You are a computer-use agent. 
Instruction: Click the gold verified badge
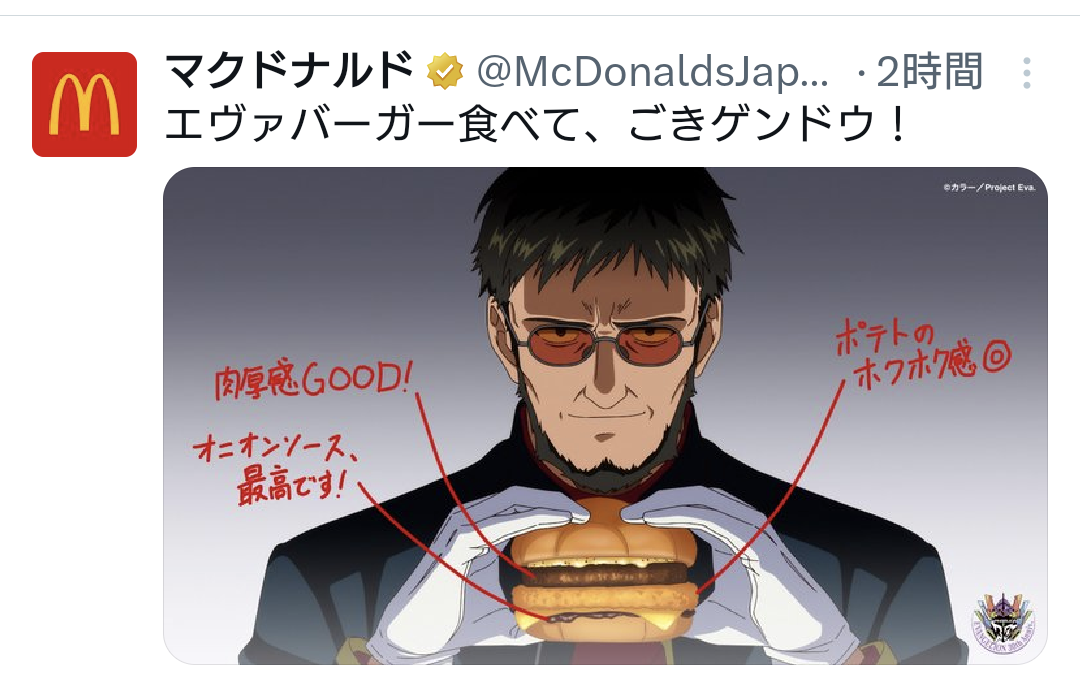(444, 71)
